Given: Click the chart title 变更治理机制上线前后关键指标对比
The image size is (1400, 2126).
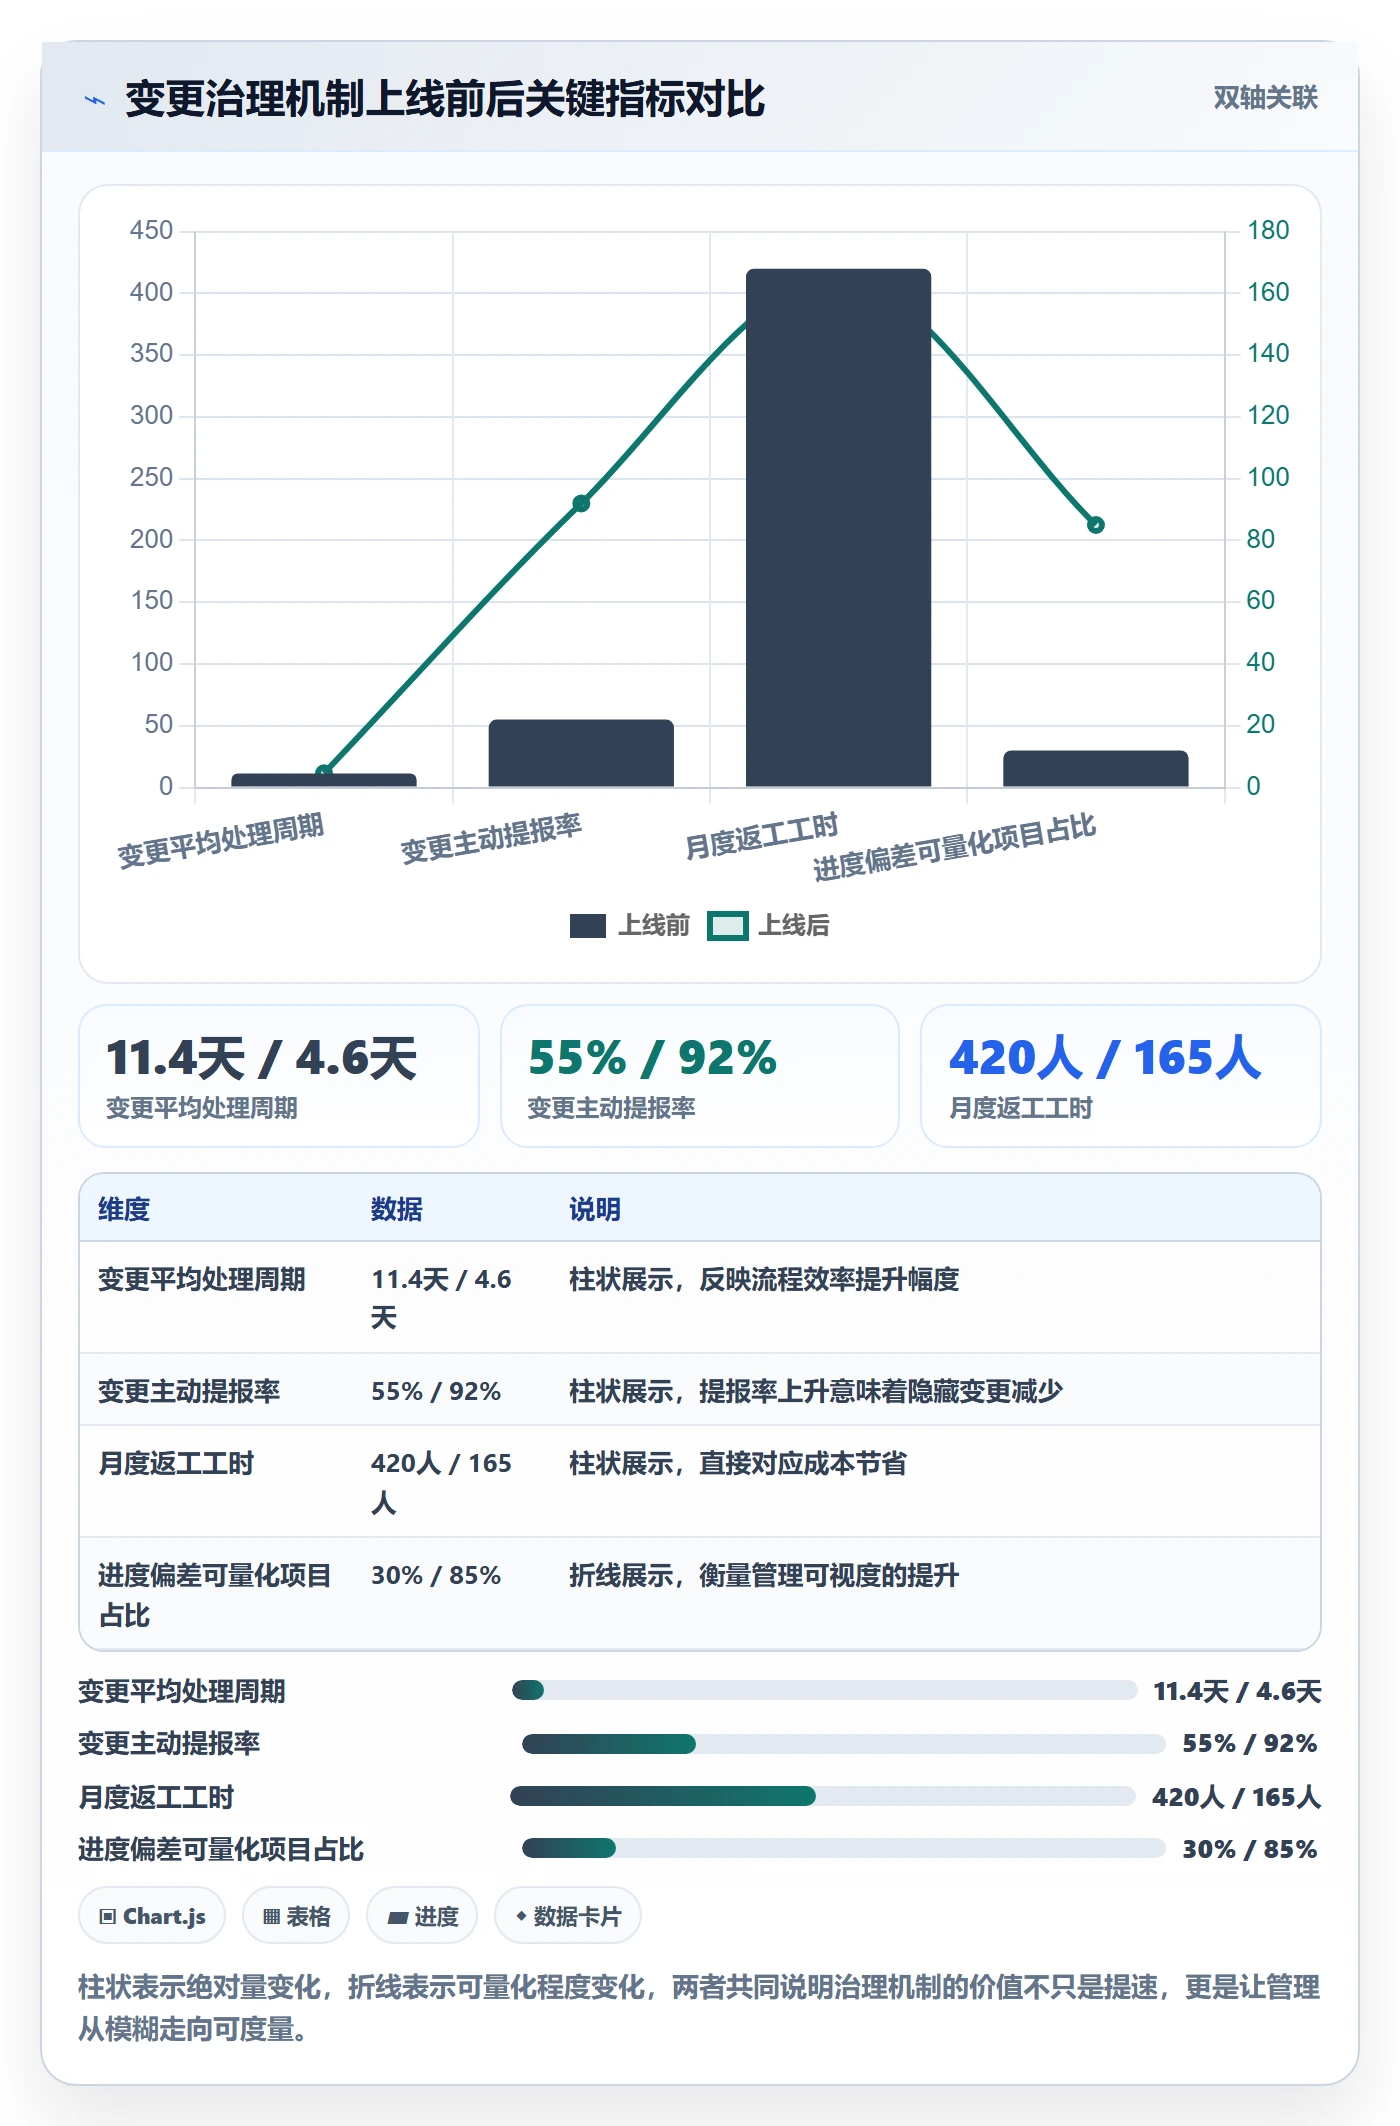Looking at the screenshot, I should click(445, 99).
